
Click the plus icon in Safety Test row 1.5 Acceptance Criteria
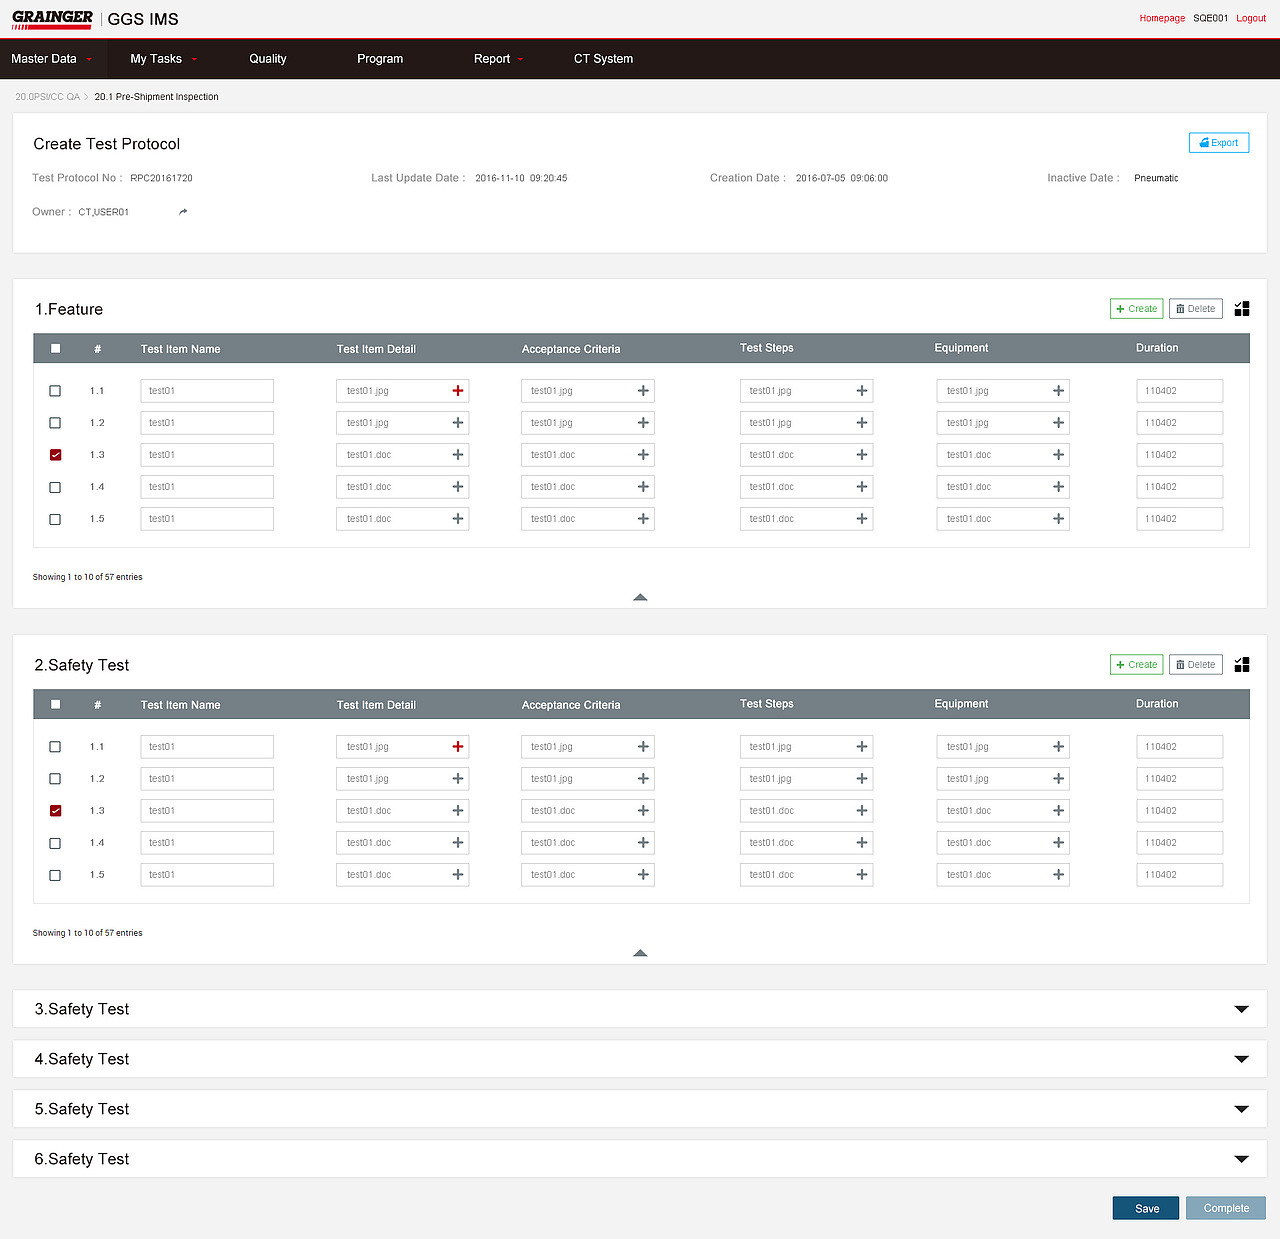pyautogui.click(x=643, y=875)
